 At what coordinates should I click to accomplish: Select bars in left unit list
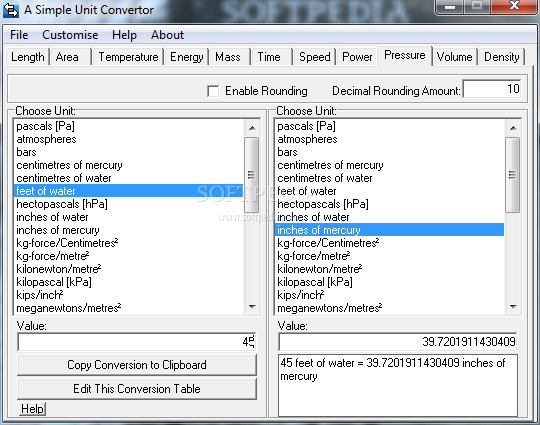(129, 152)
